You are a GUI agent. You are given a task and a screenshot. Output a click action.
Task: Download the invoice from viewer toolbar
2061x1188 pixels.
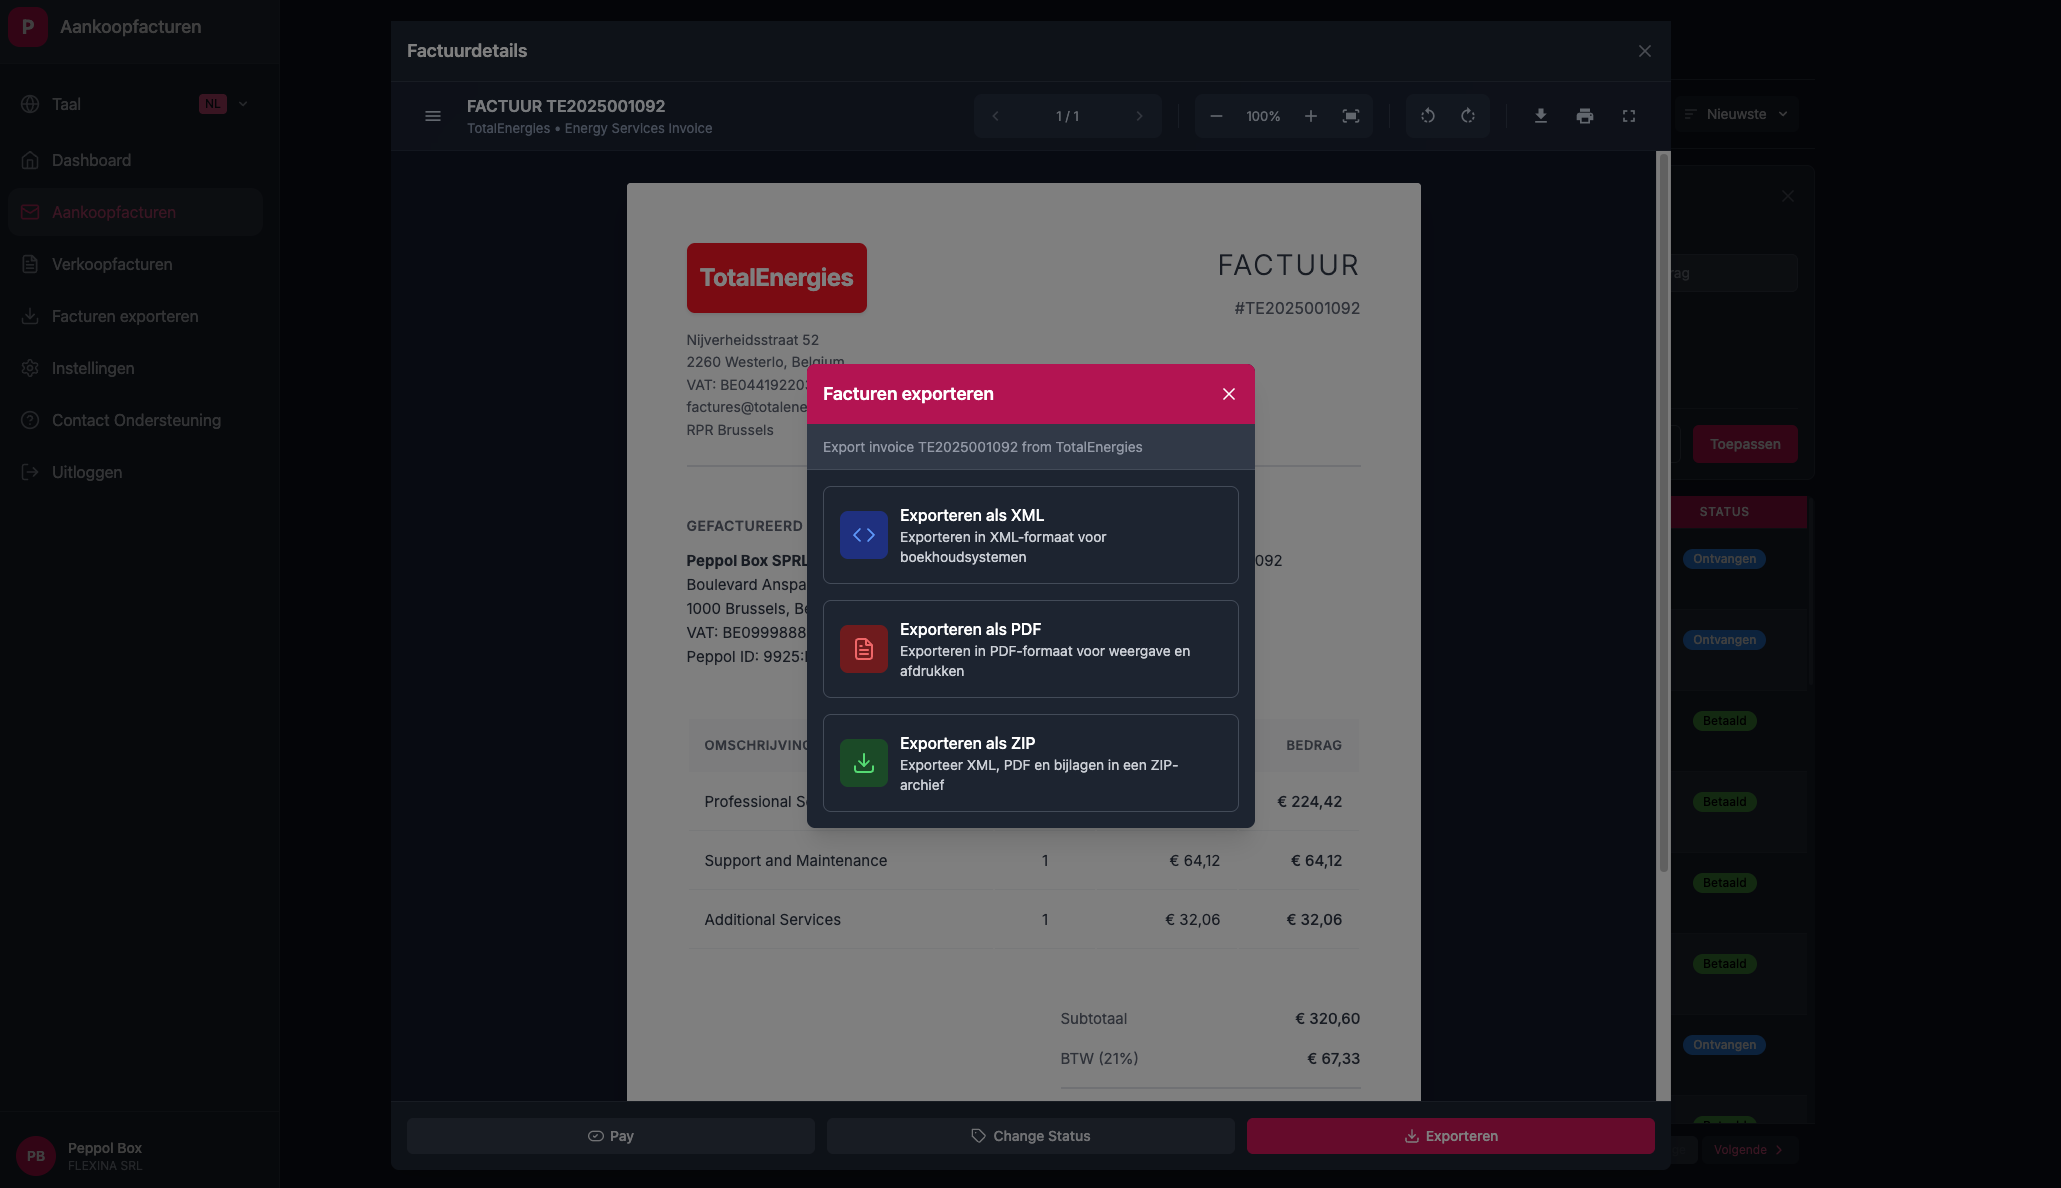click(1541, 116)
